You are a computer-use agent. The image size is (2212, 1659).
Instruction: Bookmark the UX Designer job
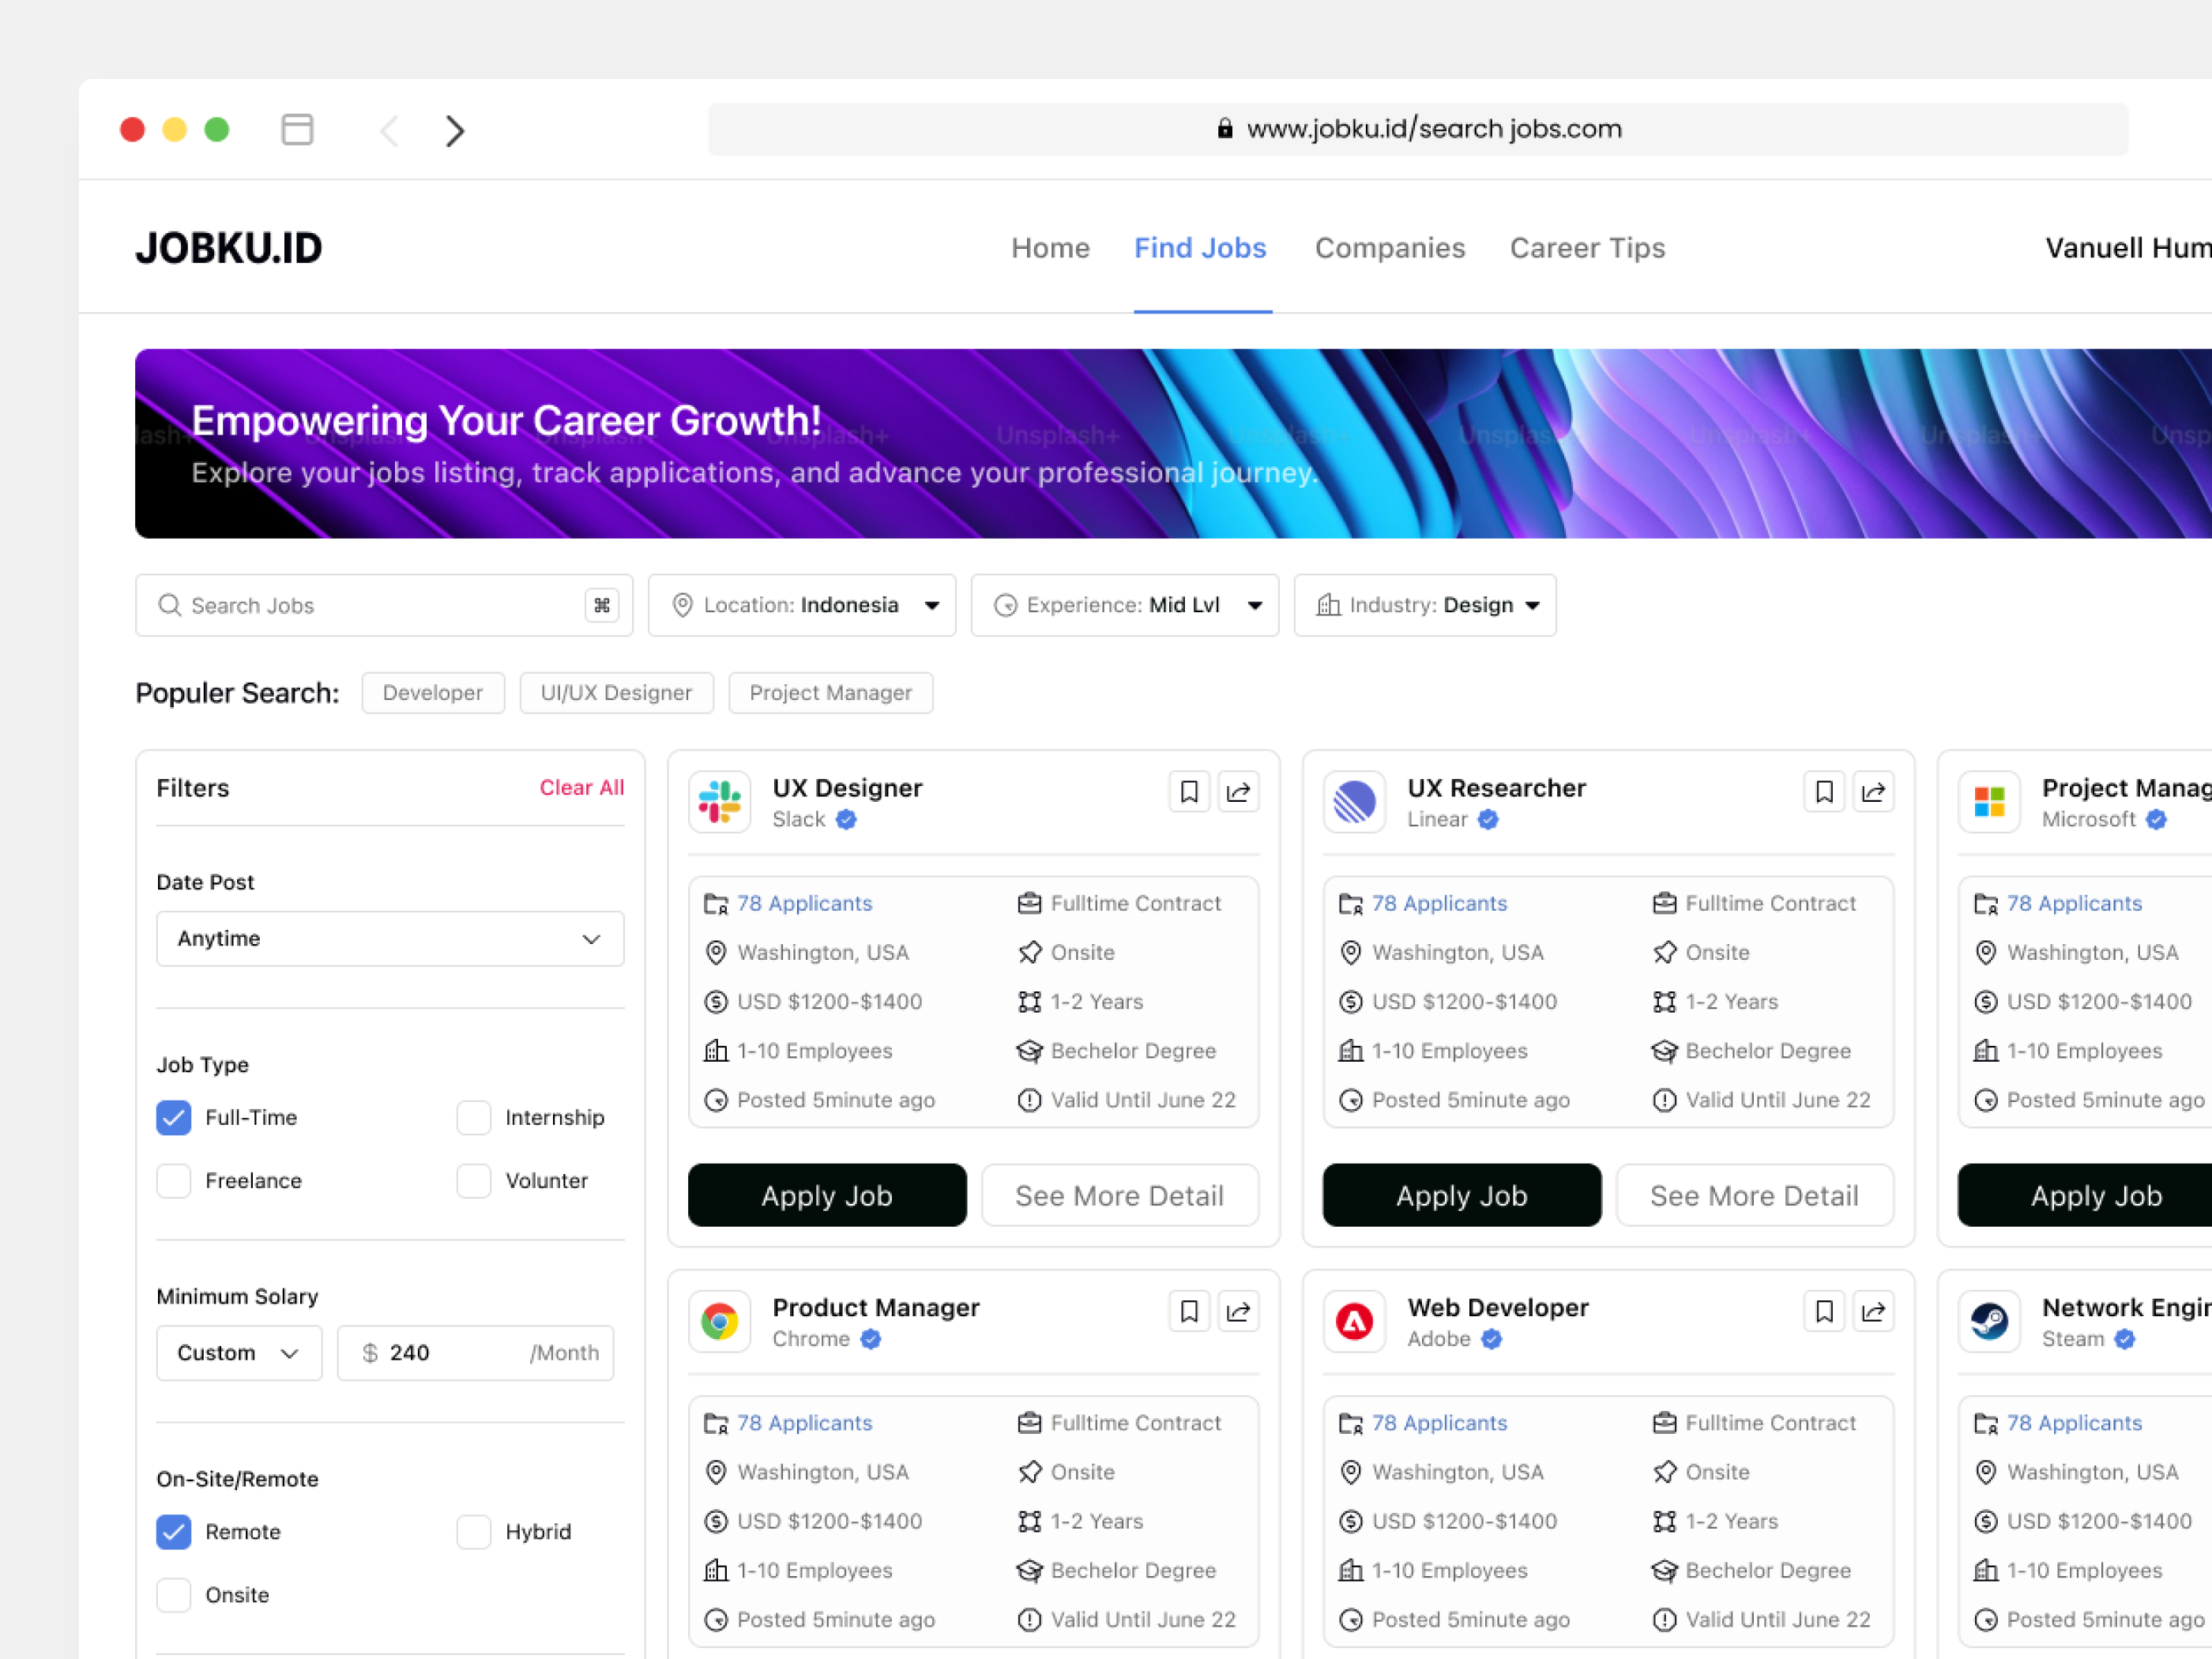click(1188, 791)
